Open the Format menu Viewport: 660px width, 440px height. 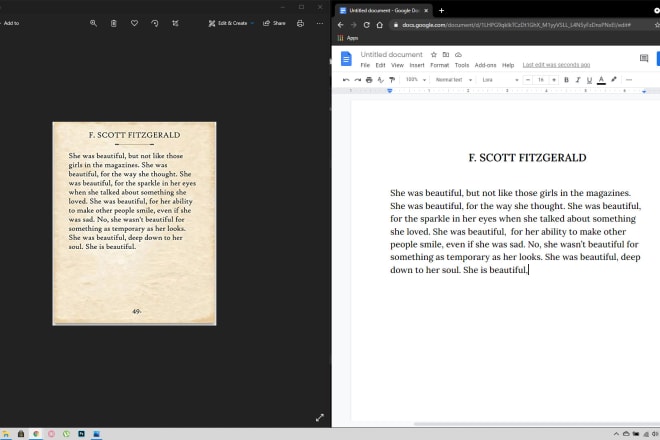(x=439, y=65)
